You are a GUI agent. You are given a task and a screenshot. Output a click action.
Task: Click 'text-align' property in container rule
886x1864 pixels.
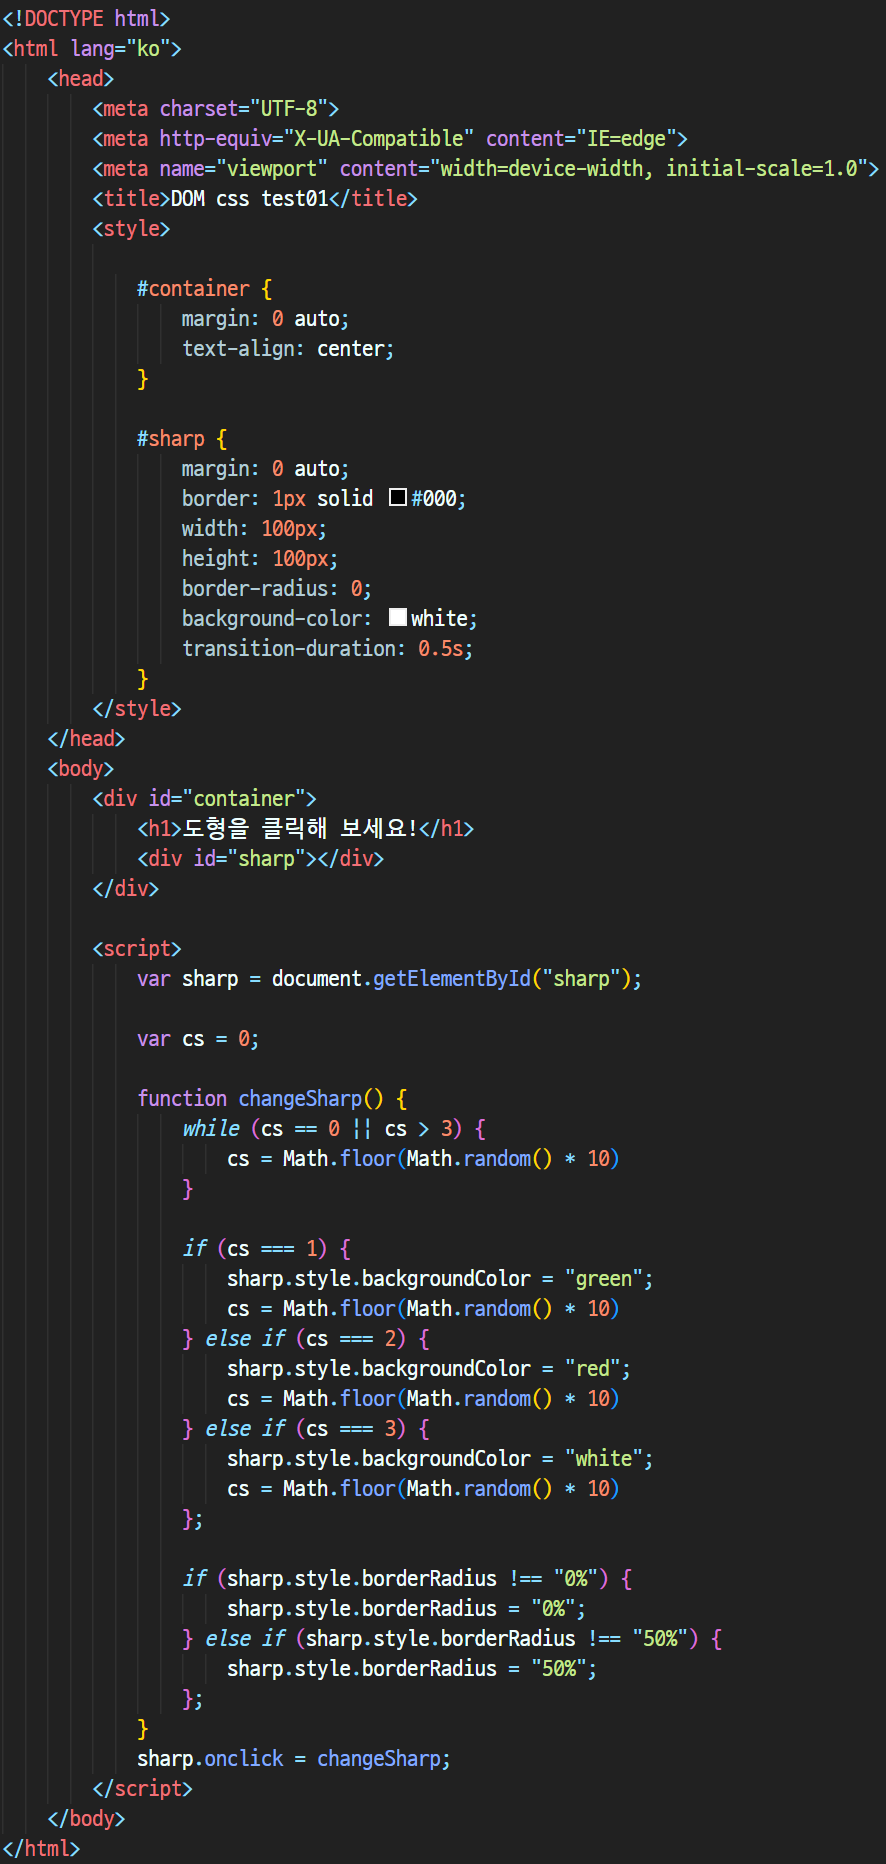238,348
